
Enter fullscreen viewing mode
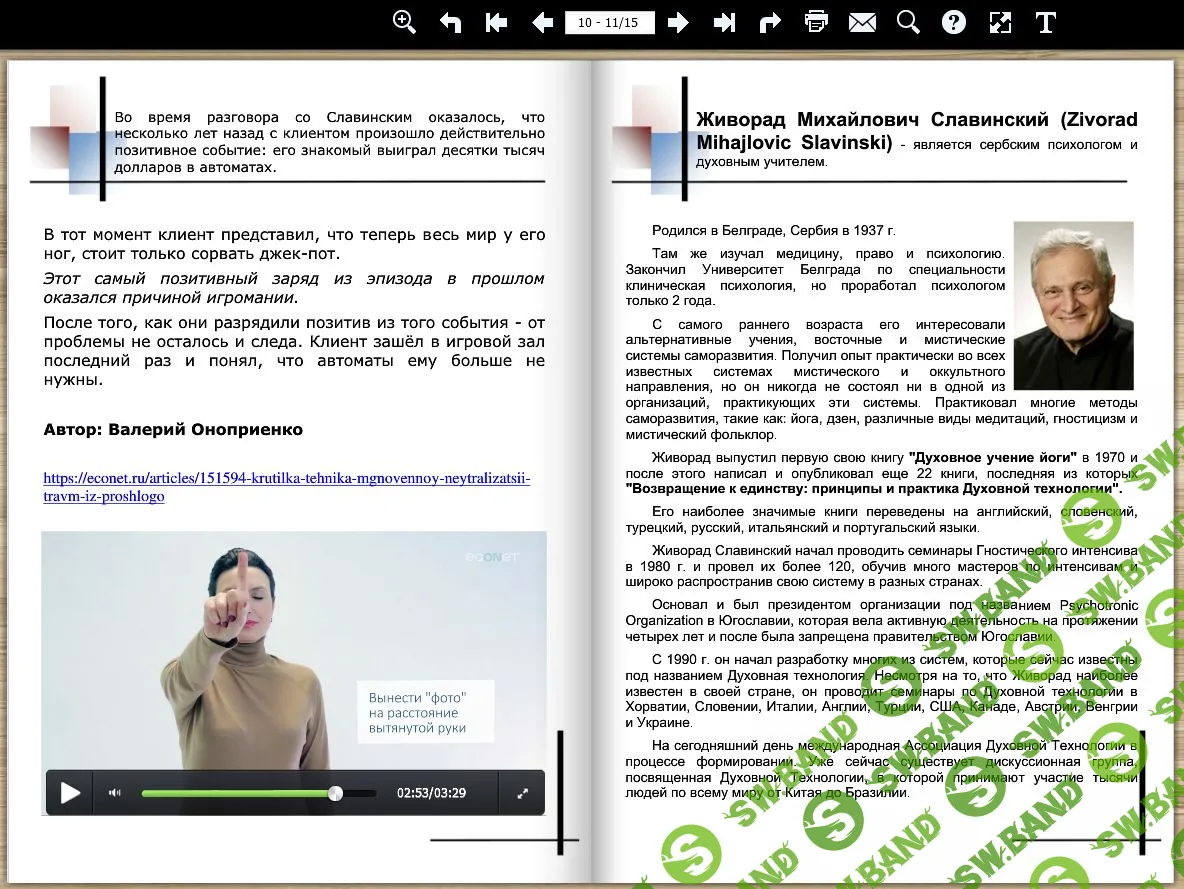pyautogui.click(x=1000, y=21)
